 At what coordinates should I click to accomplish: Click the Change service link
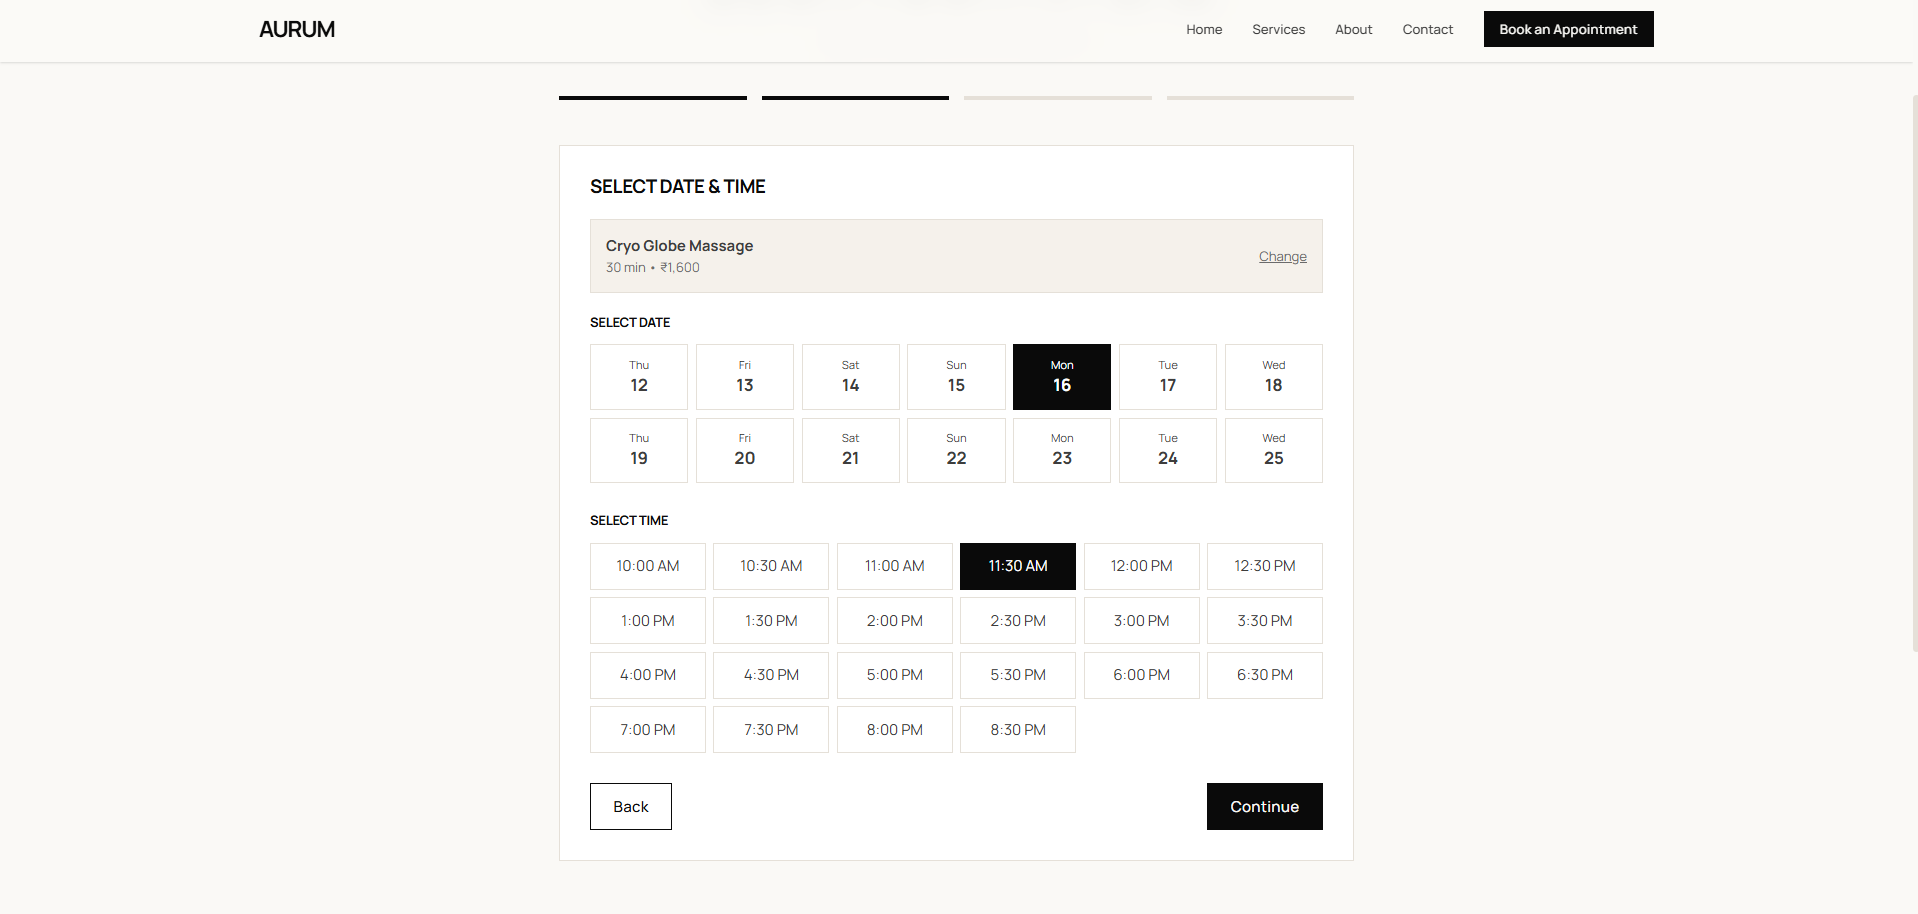pyautogui.click(x=1282, y=257)
